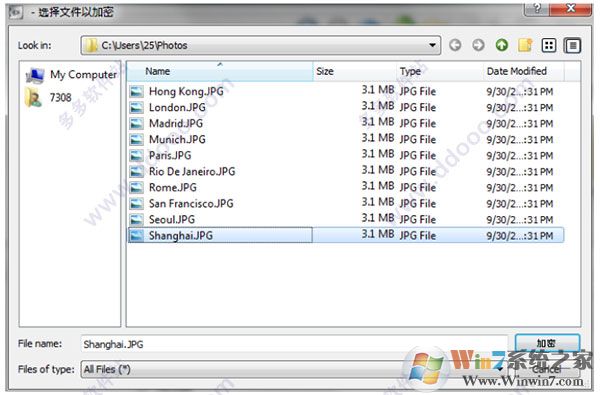
Task: Click the Forward navigation arrow icon
Action: point(478,45)
